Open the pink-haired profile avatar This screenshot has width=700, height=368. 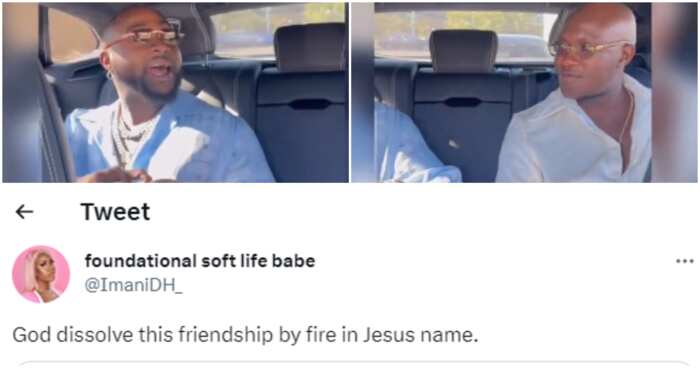tap(41, 274)
